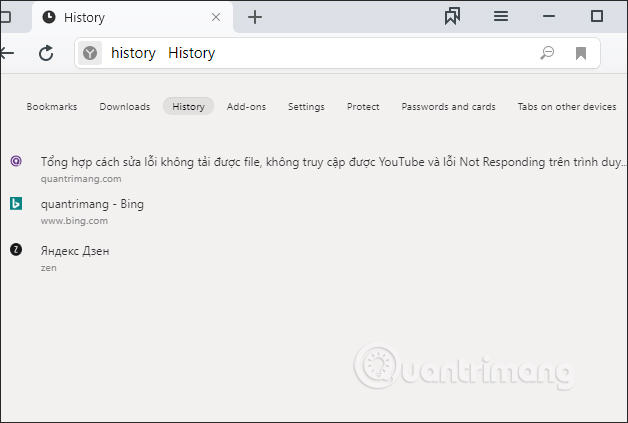This screenshot has height=423, width=628.
Task: Open the browser hamburger menu
Action: (x=501, y=16)
